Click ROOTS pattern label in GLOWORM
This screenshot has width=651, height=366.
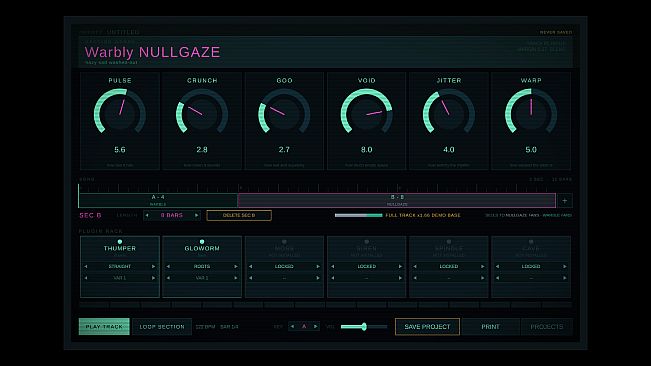202,266
